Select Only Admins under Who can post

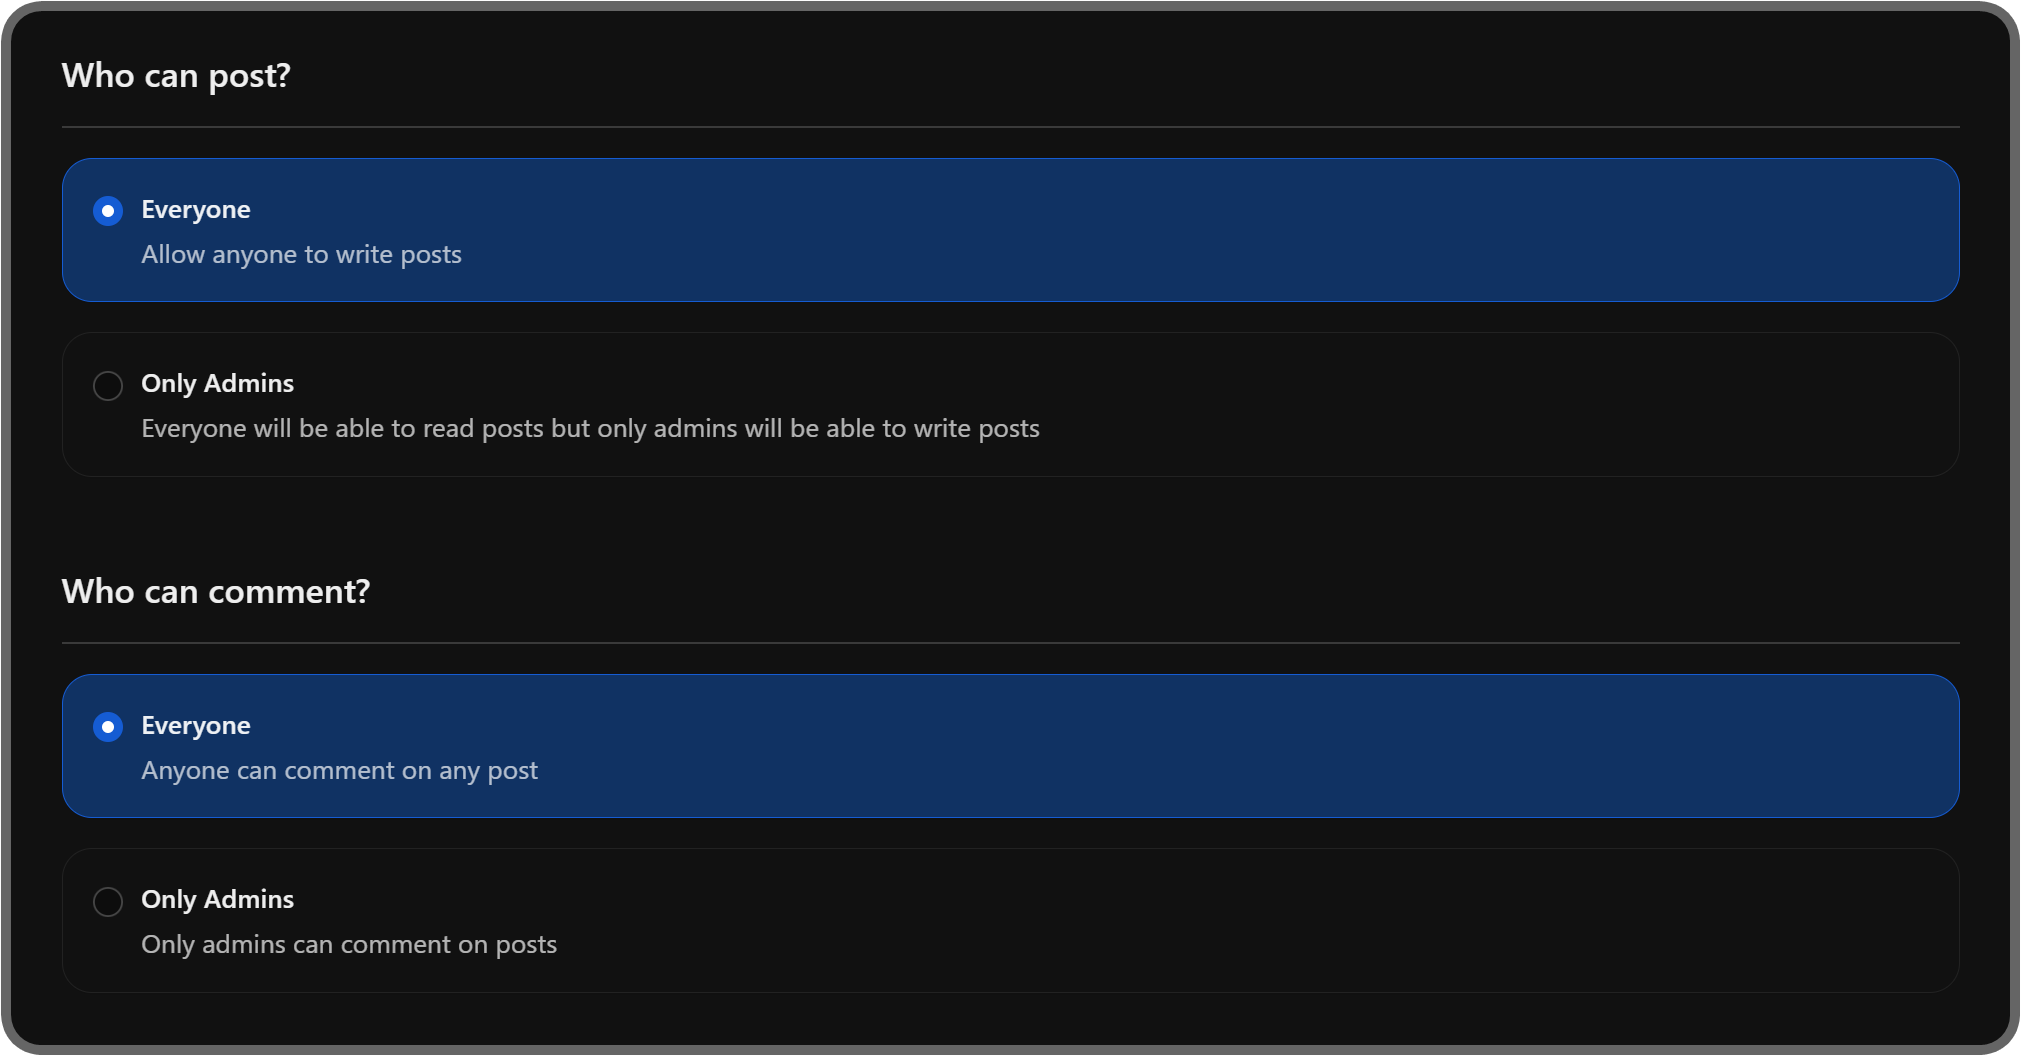(108, 385)
